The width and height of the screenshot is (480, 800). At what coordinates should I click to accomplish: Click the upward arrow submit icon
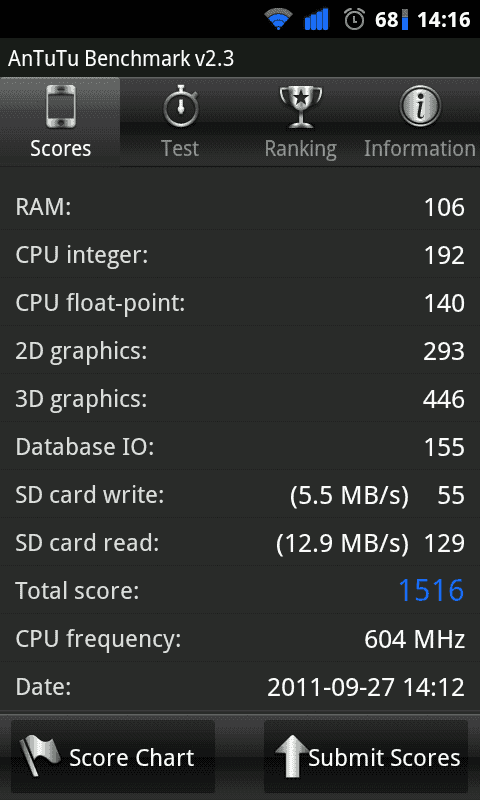point(291,756)
